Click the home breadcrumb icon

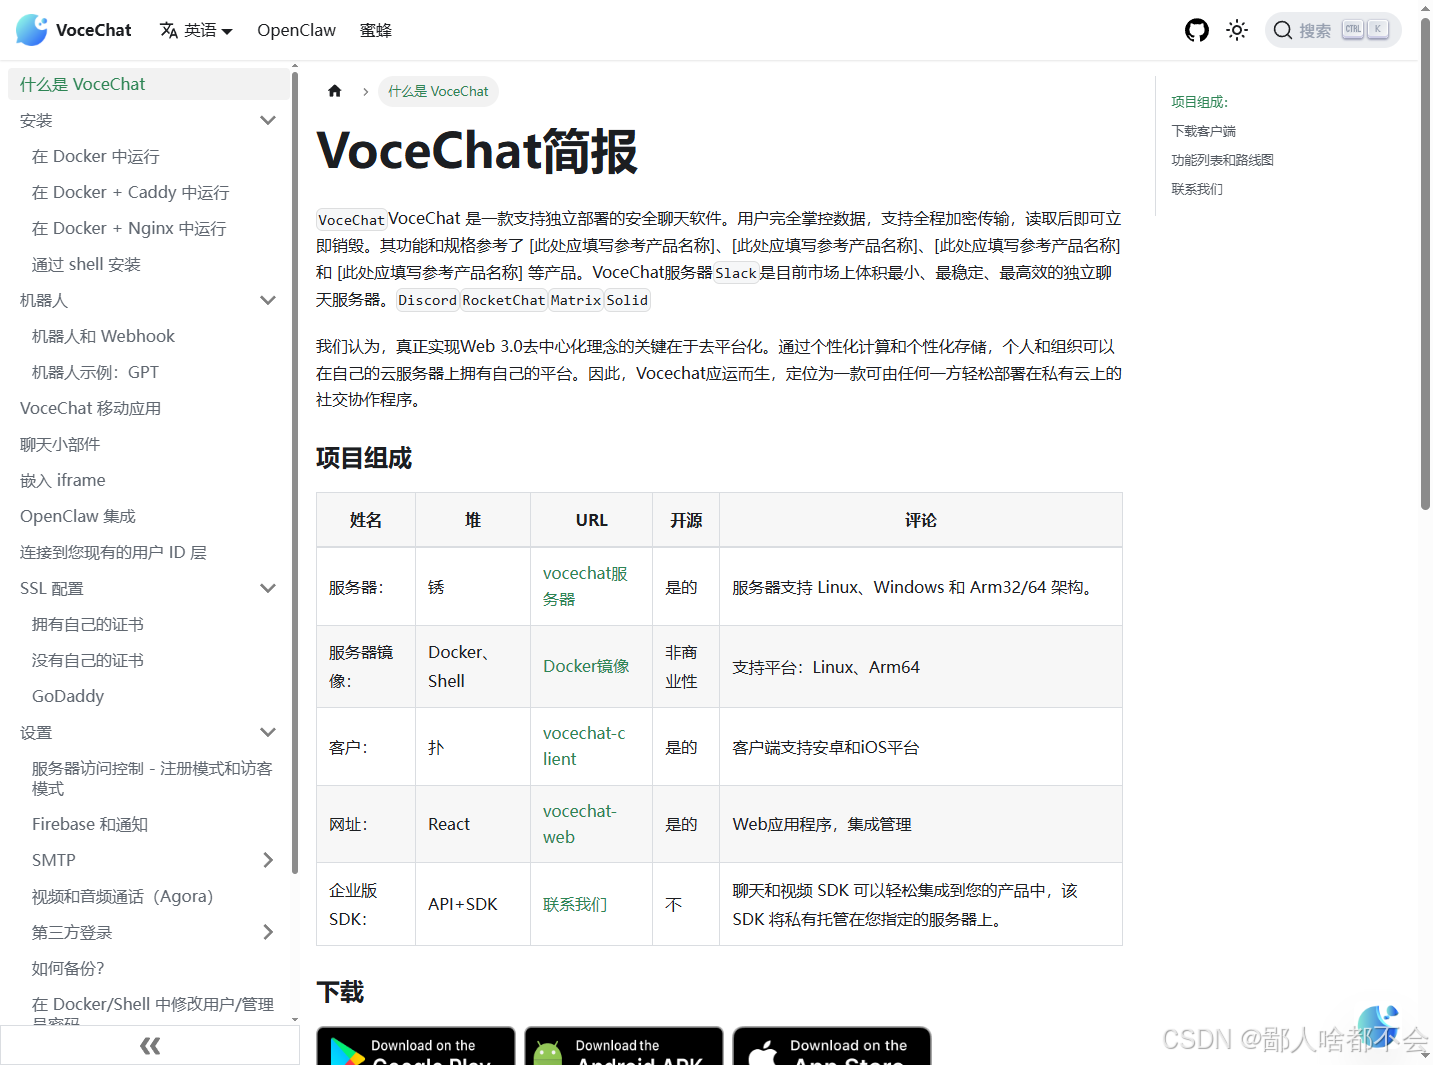(335, 91)
